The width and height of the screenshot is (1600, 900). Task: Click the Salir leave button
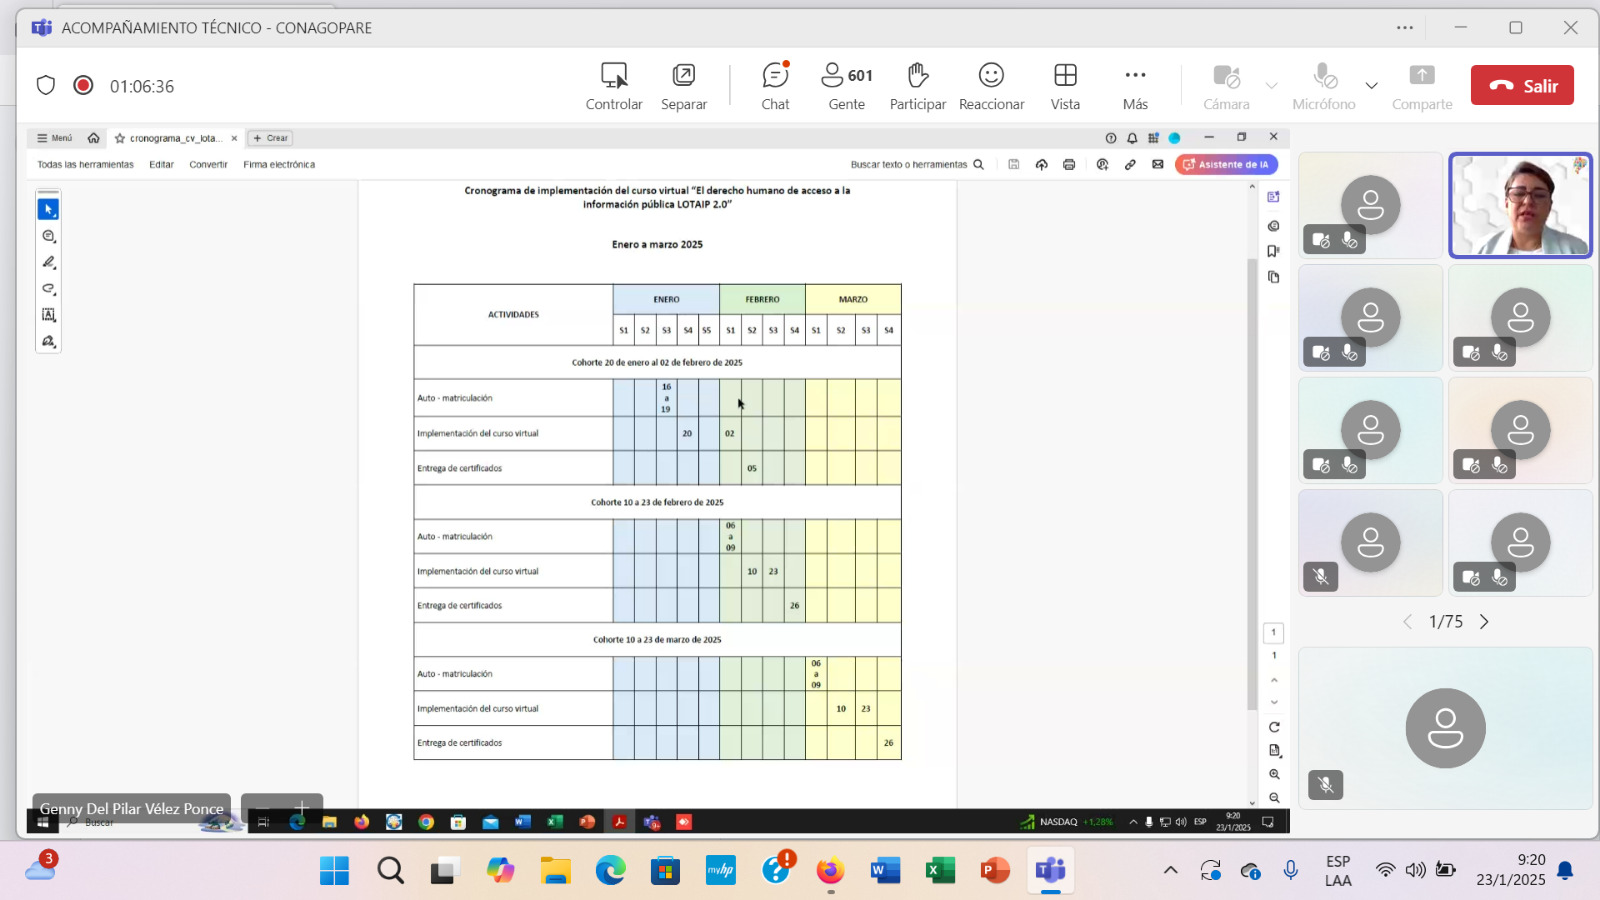(1522, 86)
